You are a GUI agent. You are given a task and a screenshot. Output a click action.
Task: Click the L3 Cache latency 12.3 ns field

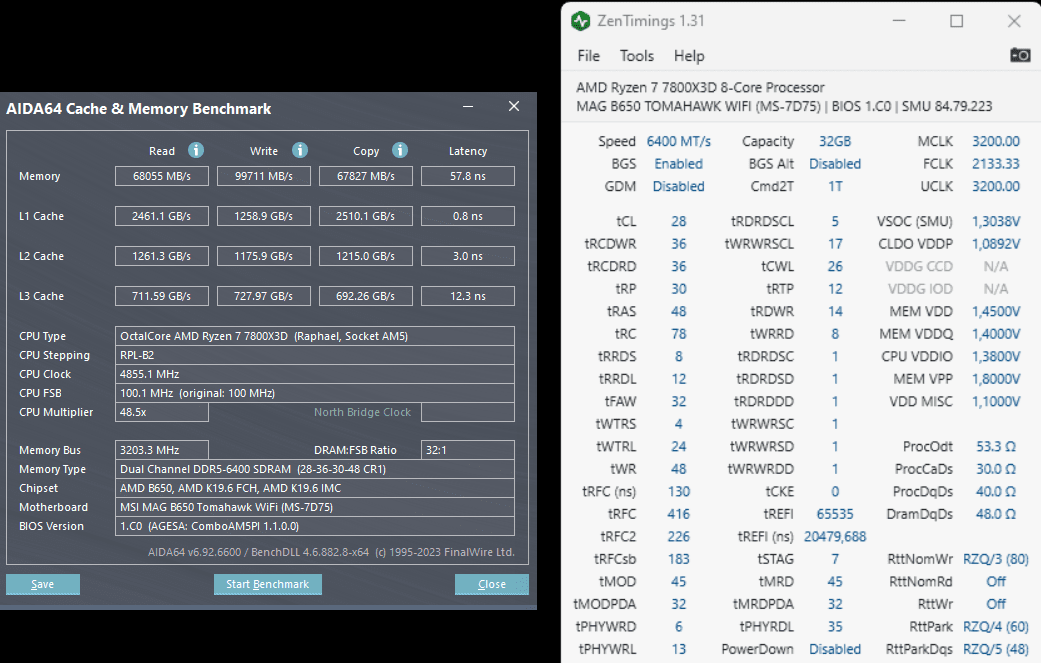tap(468, 296)
